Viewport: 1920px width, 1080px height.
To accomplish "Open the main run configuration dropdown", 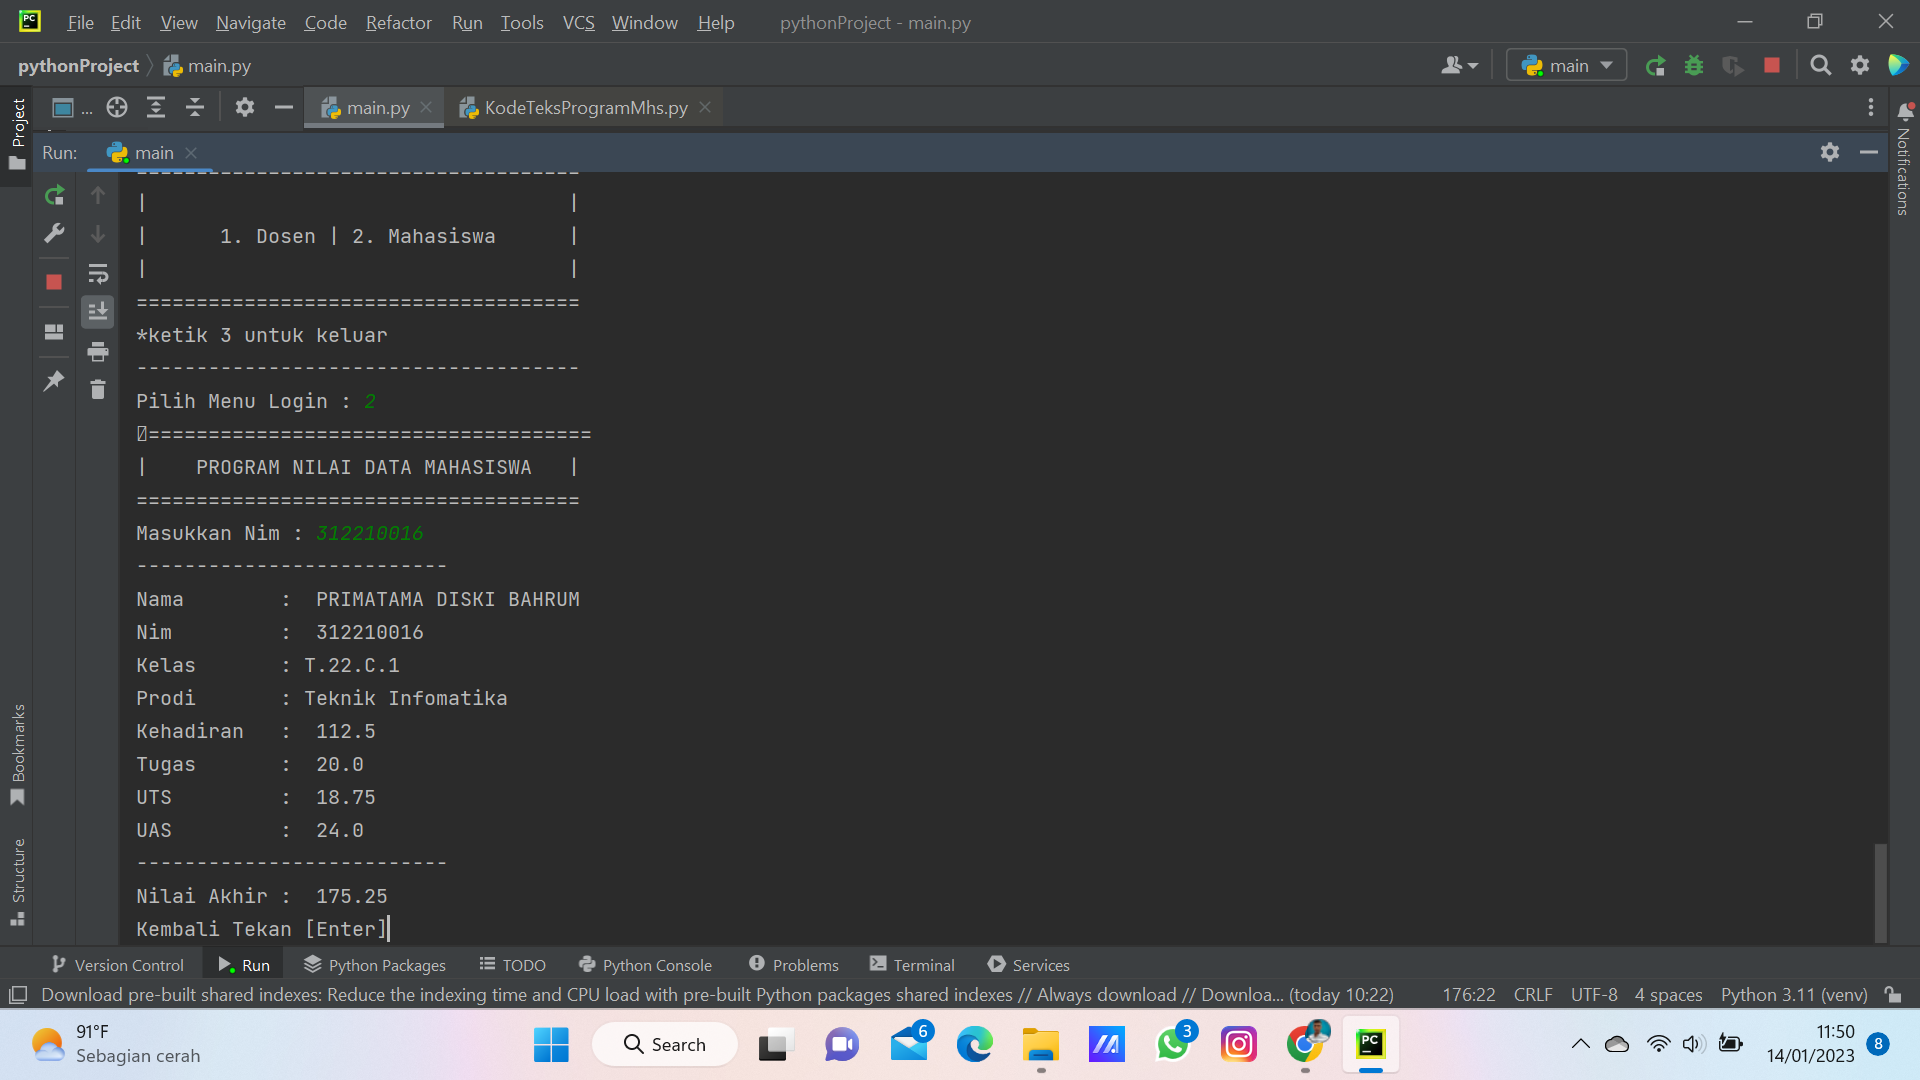I will pyautogui.click(x=1565, y=65).
